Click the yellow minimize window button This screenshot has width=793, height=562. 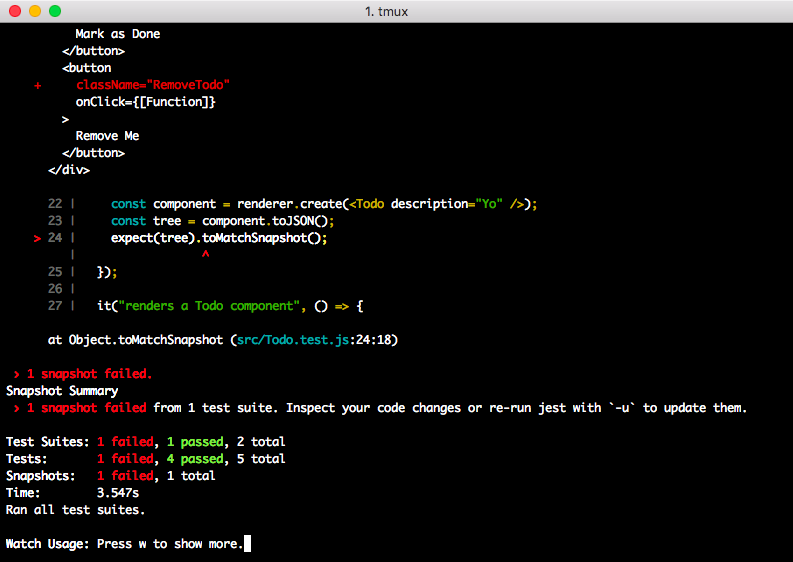[x=34, y=11]
